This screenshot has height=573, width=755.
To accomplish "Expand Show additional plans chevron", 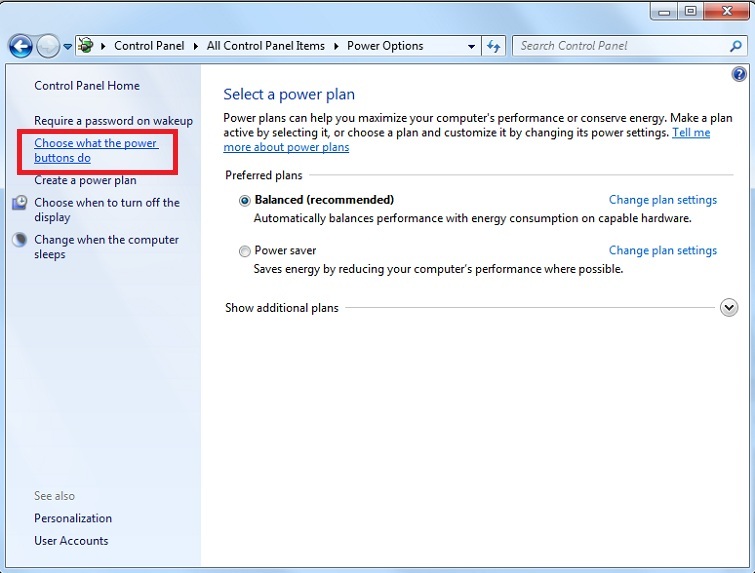I will [729, 308].
